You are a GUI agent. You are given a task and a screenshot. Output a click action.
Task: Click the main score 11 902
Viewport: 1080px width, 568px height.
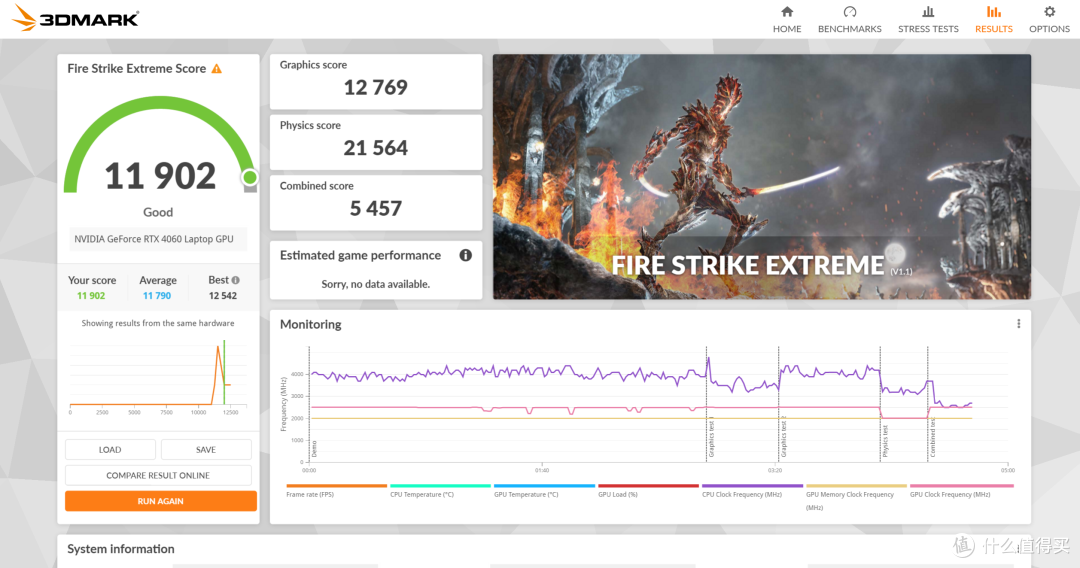(160, 176)
